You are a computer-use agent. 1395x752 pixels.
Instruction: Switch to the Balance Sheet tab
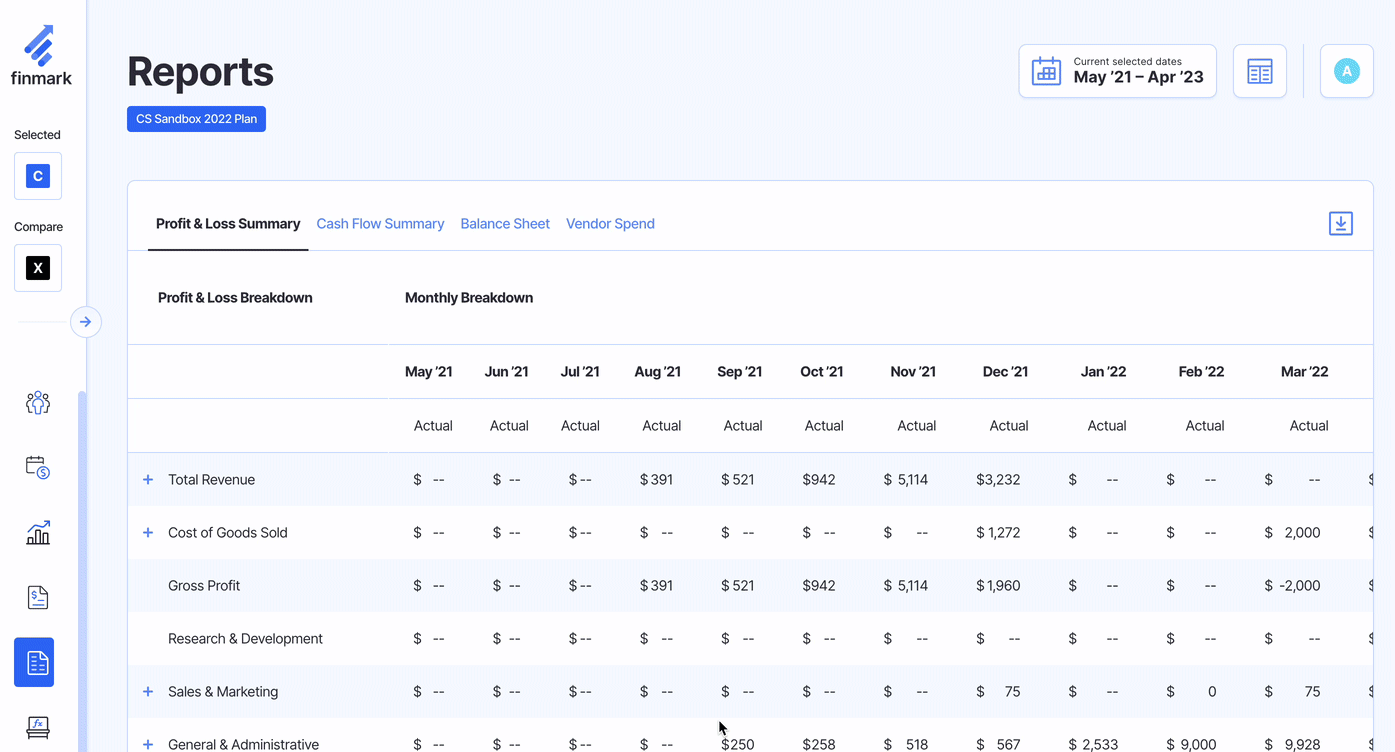[505, 224]
